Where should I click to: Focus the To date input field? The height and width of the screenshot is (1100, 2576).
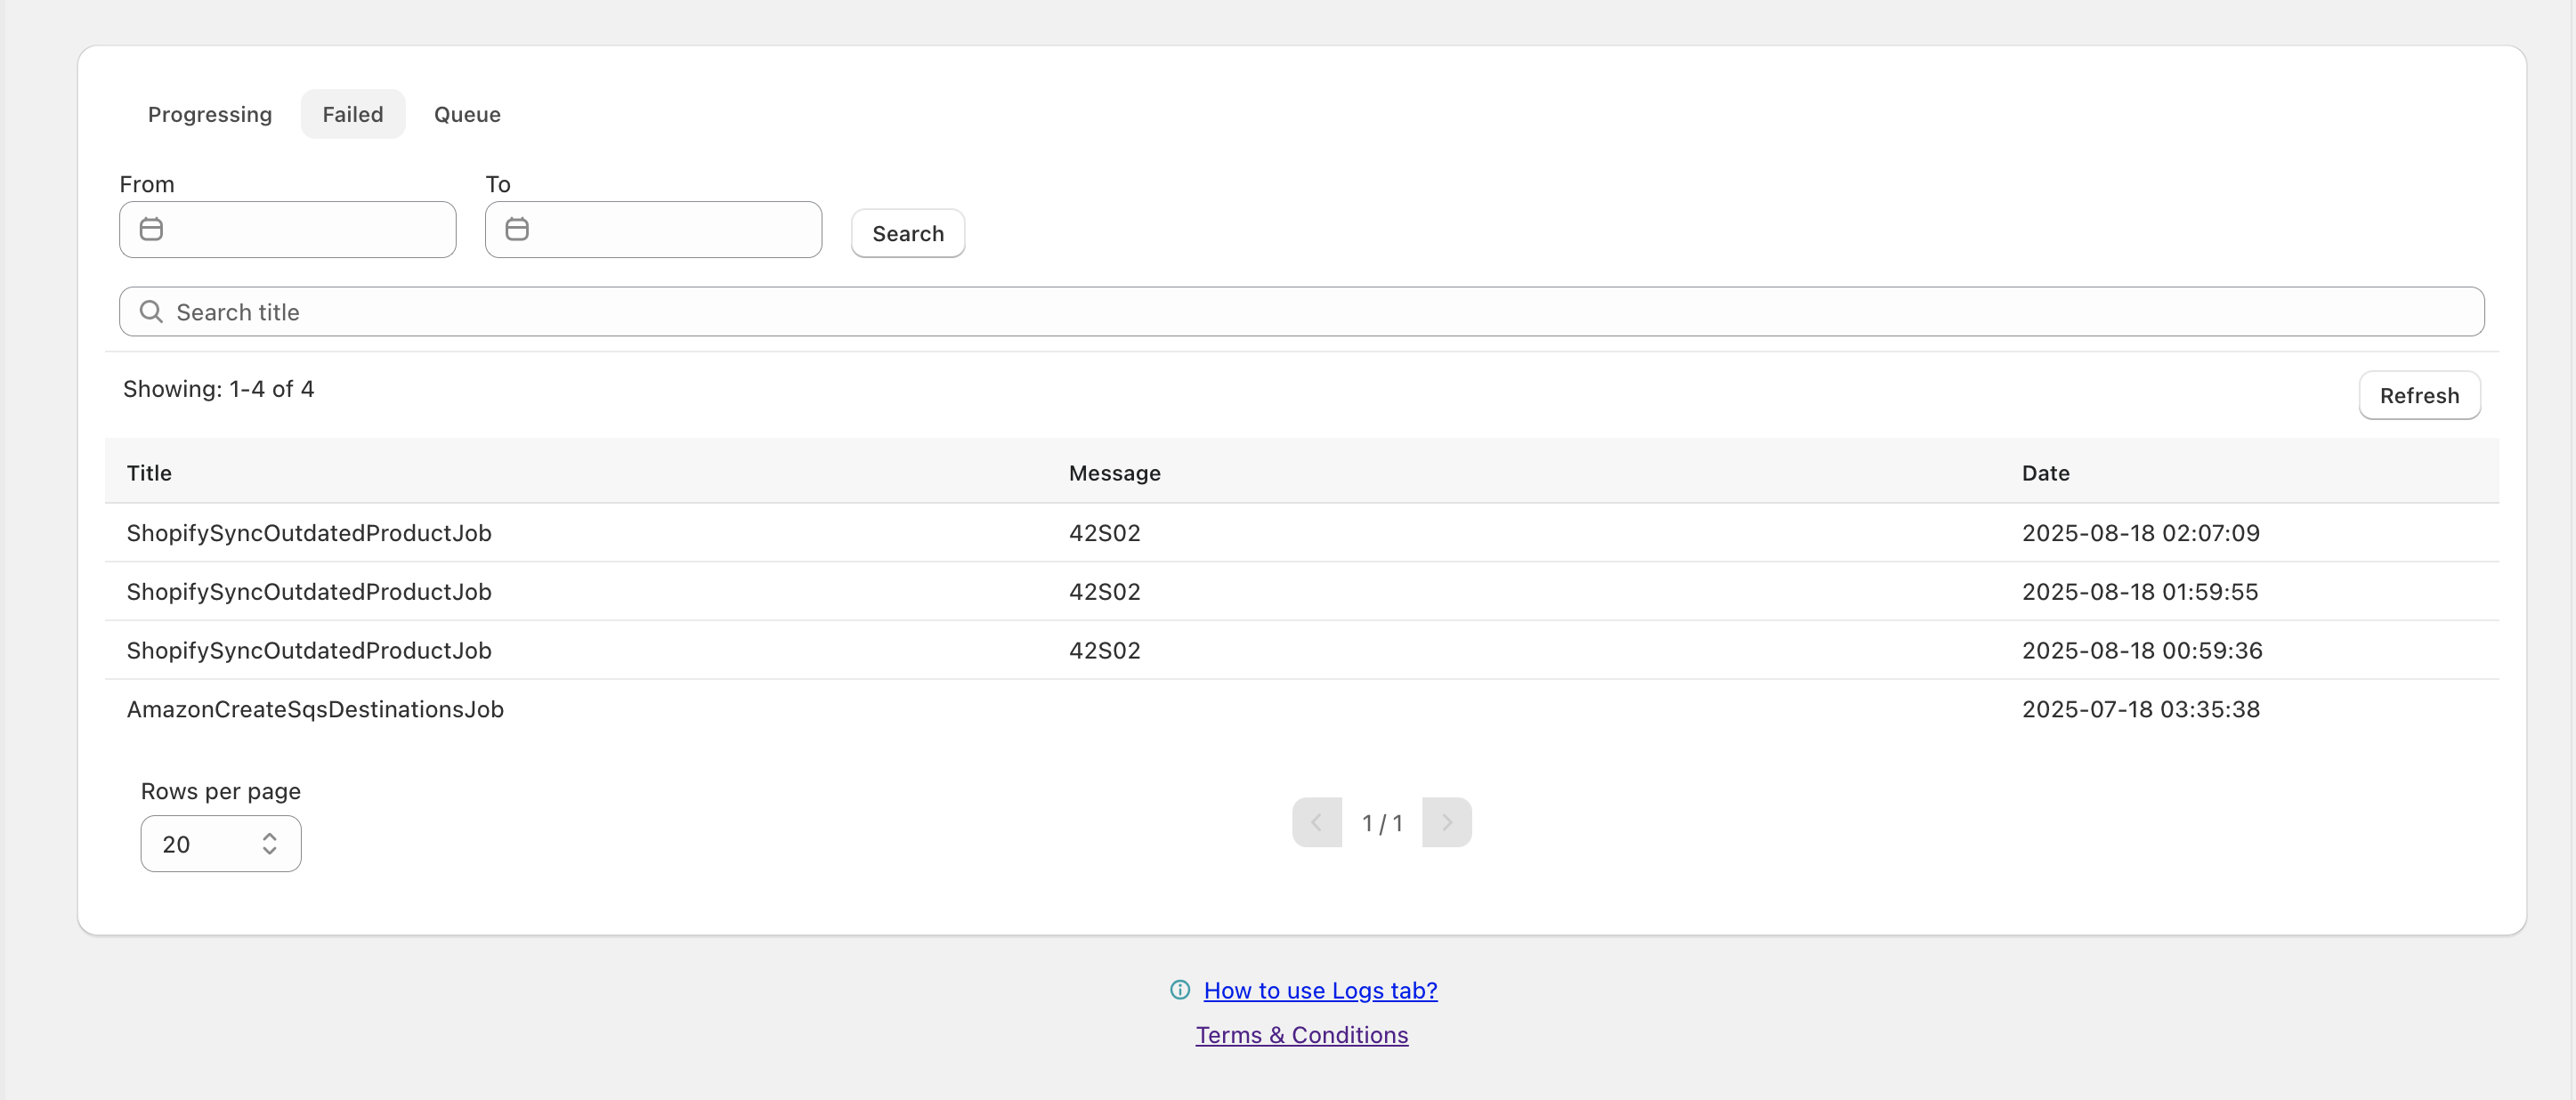(x=670, y=229)
